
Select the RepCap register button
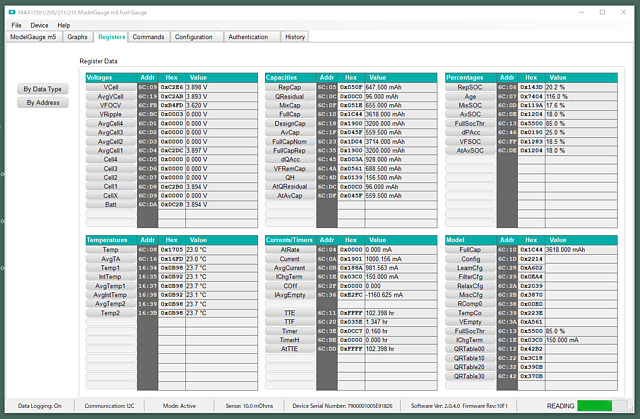pyautogui.click(x=290, y=87)
